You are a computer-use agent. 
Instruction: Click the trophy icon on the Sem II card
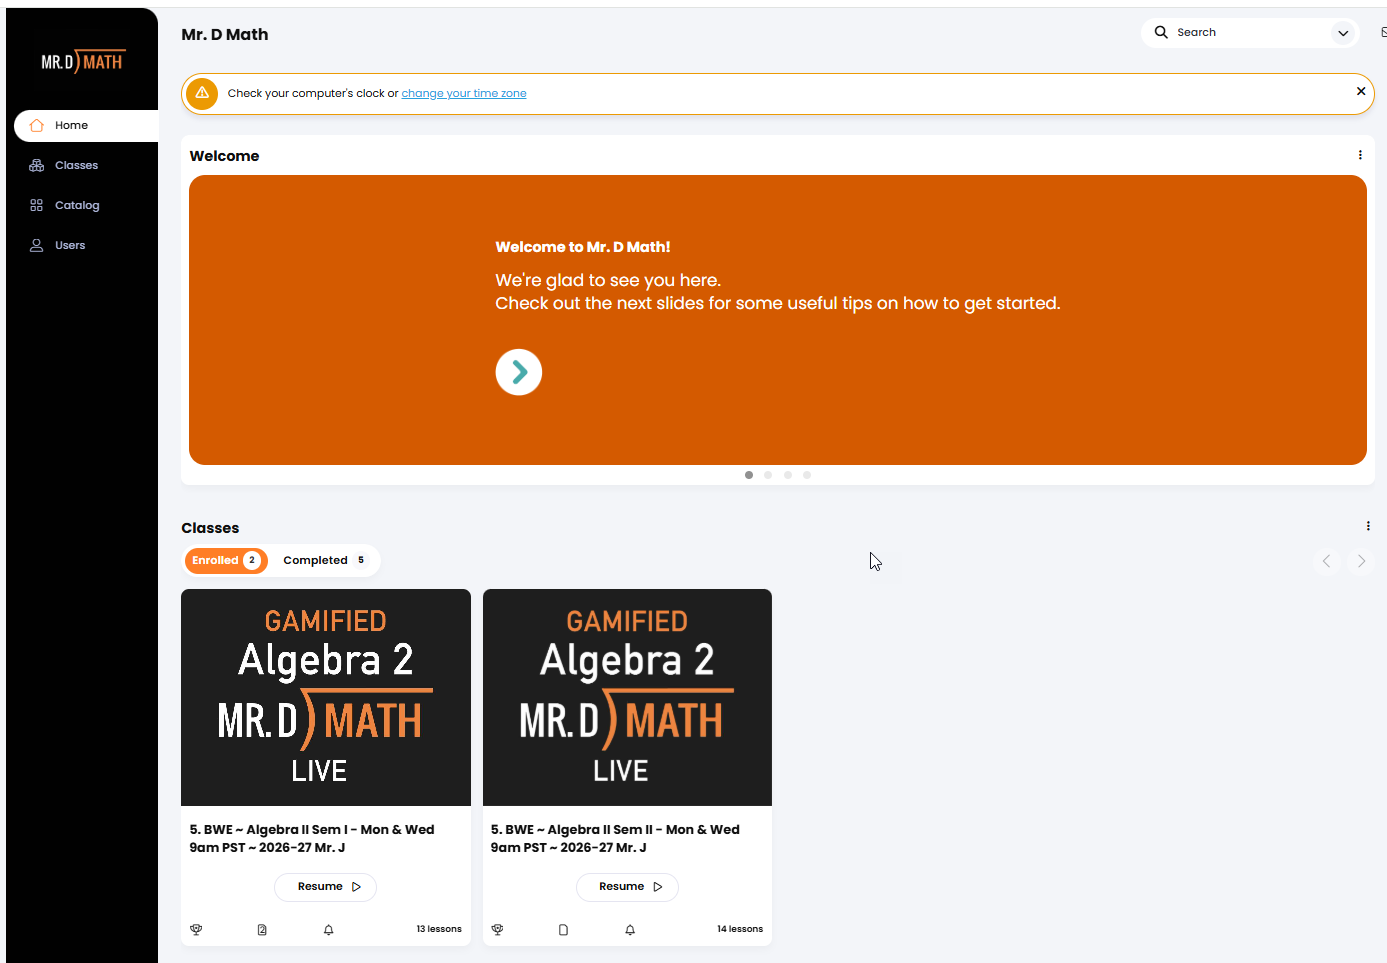tap(497, 930)
